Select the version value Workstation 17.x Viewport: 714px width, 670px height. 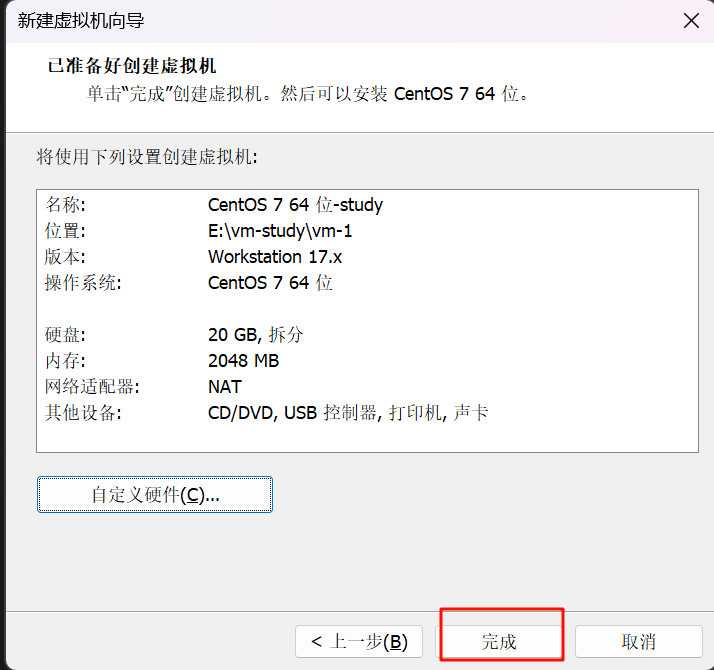pyautogui.click(x=275, y=257)
